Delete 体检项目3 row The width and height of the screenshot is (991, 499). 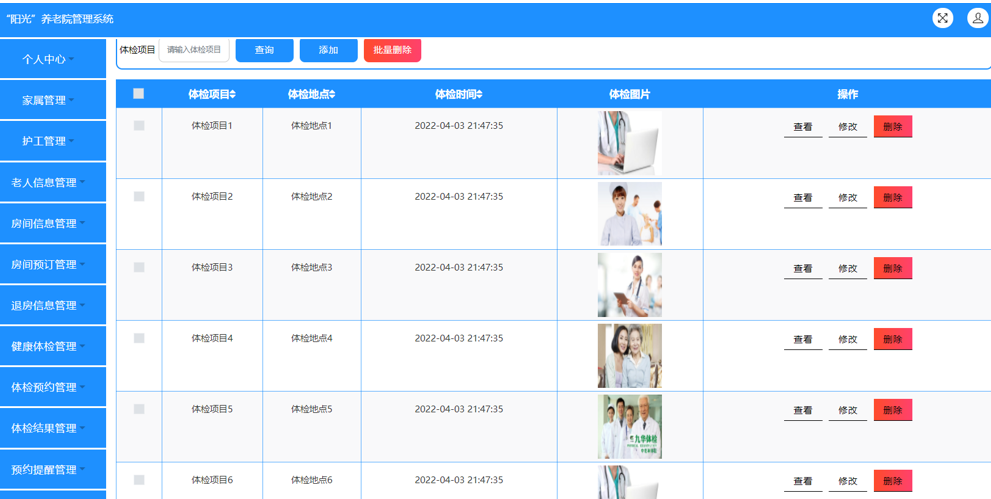[x=893, y=268]
